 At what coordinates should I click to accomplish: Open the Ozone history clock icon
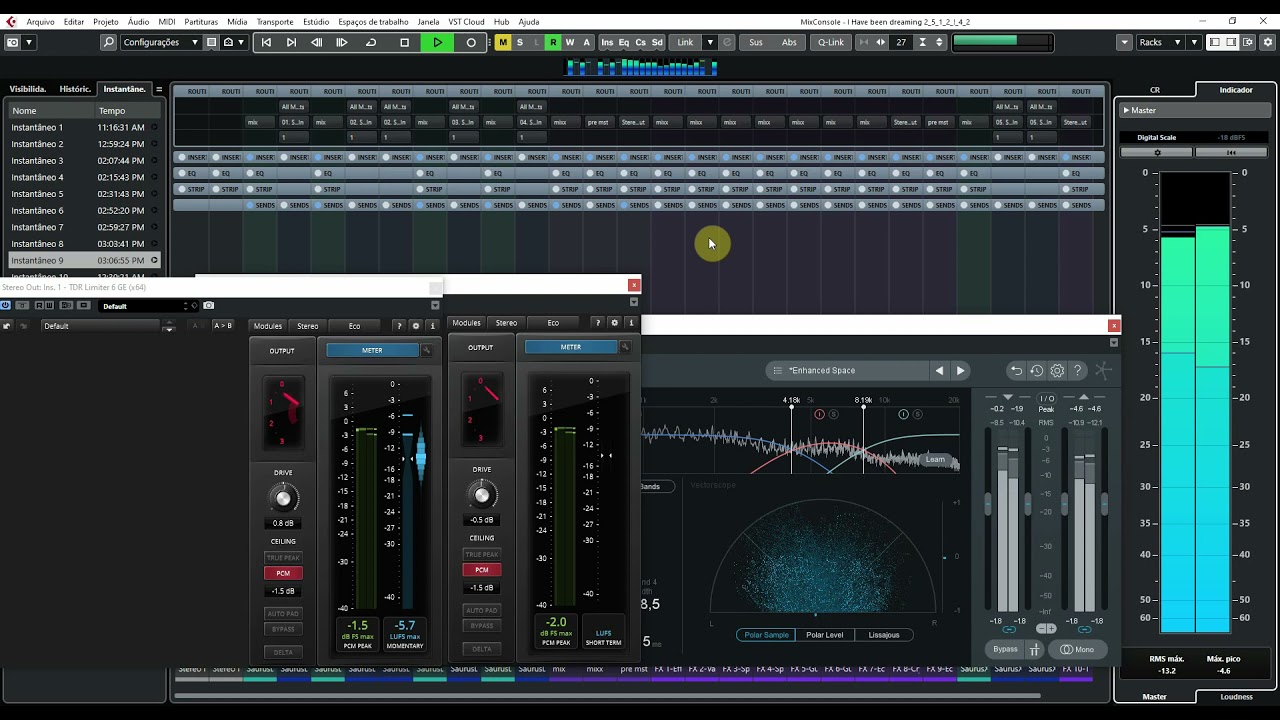1036,371
